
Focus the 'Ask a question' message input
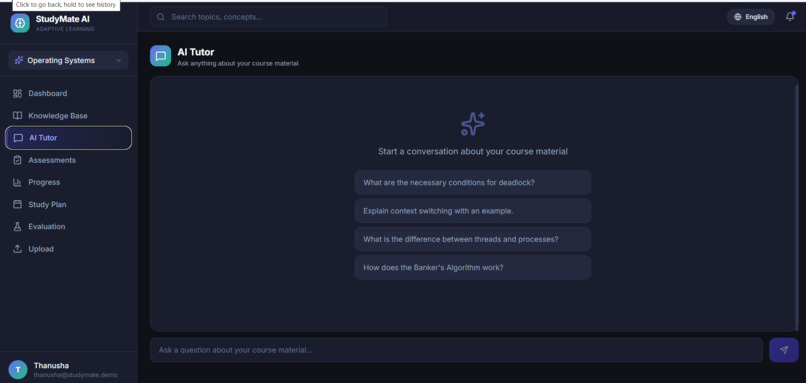pos(456,350)
